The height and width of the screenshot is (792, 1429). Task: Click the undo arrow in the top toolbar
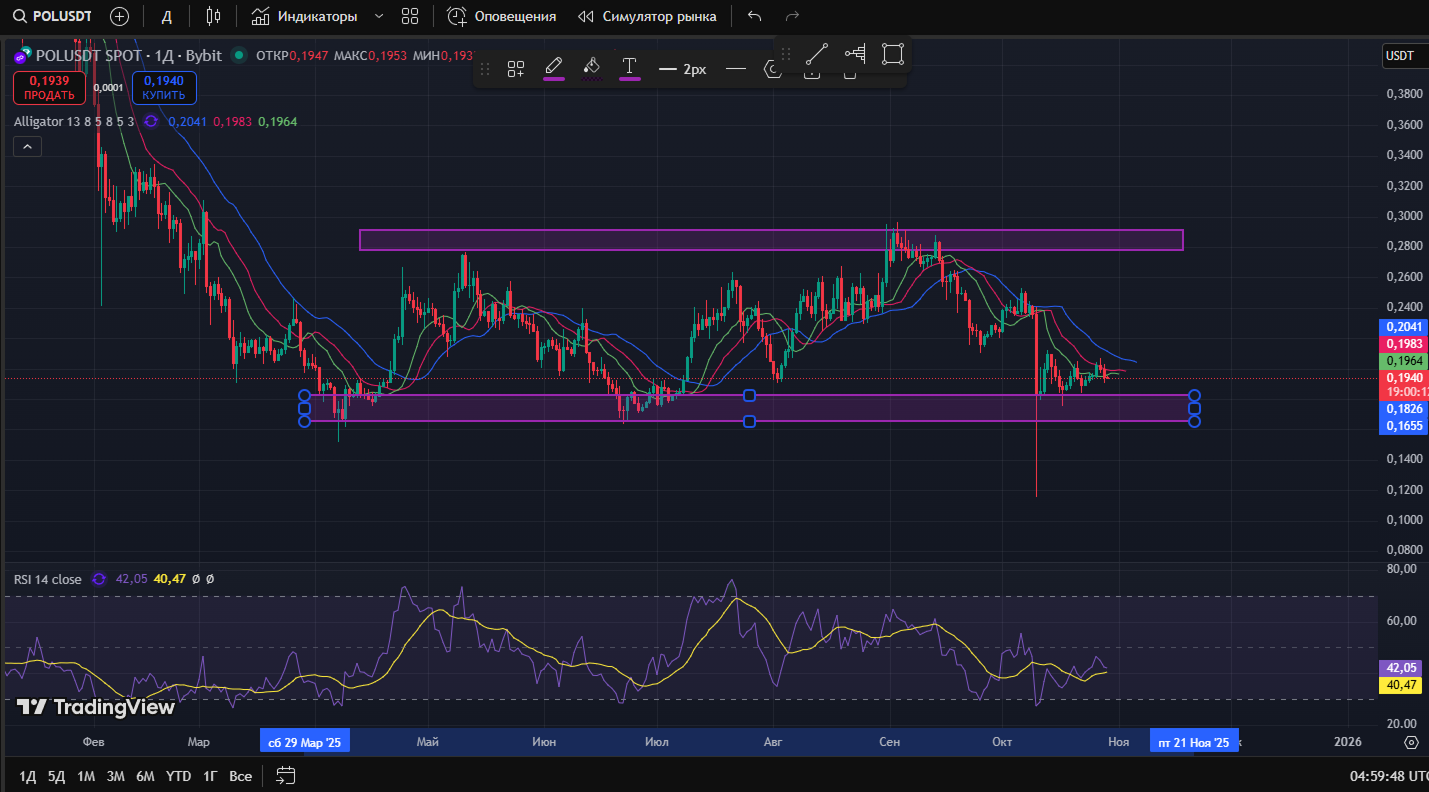(754, 16)
